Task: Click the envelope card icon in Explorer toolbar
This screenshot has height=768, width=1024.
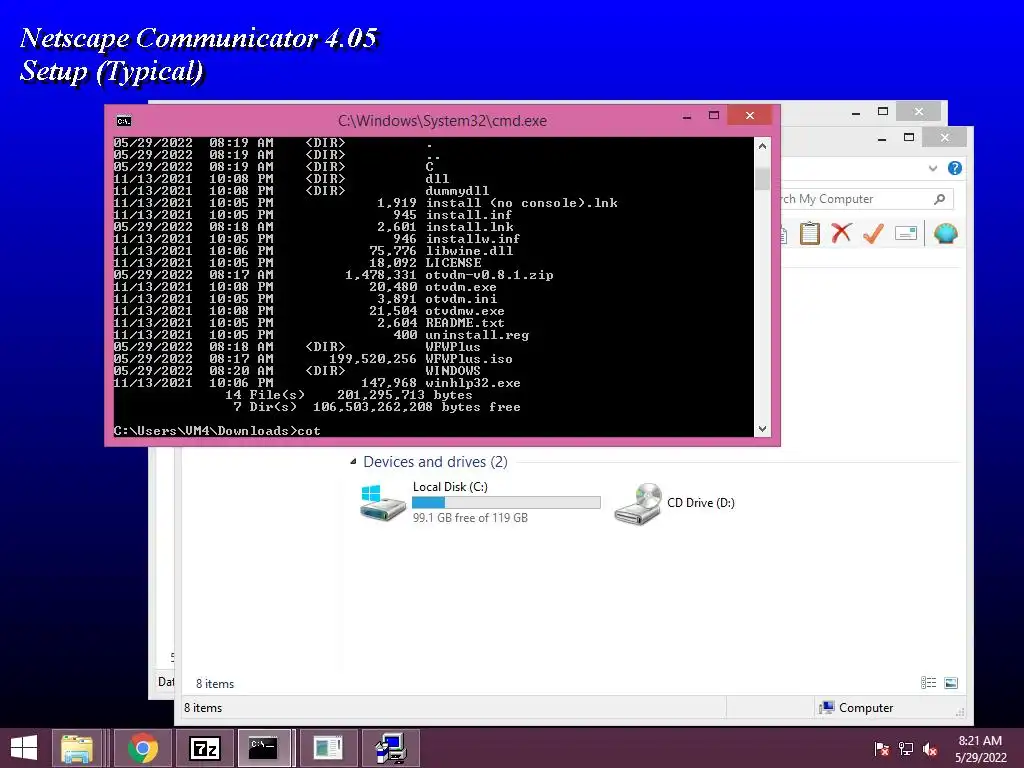Action: (906, 233)
